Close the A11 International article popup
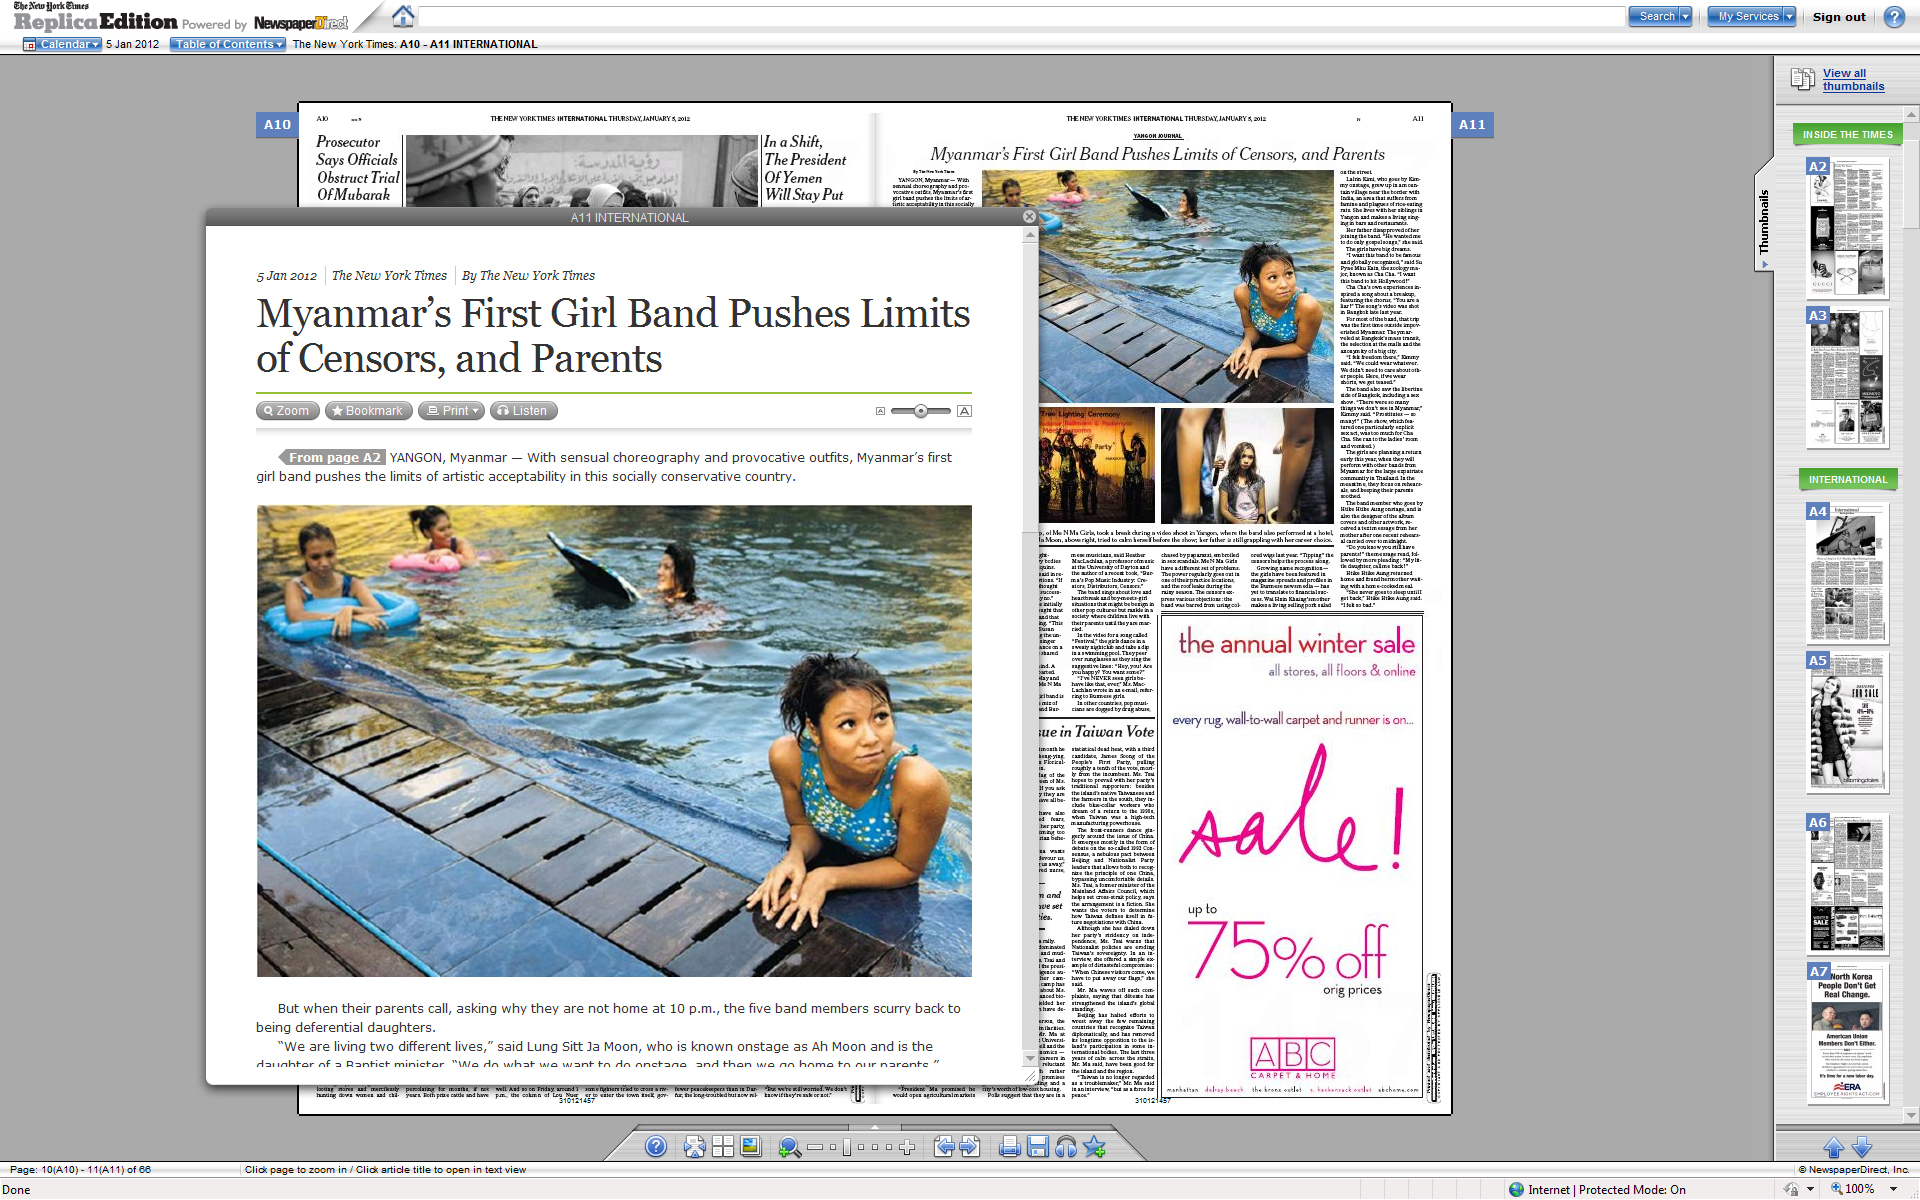 click(1029, 217)
